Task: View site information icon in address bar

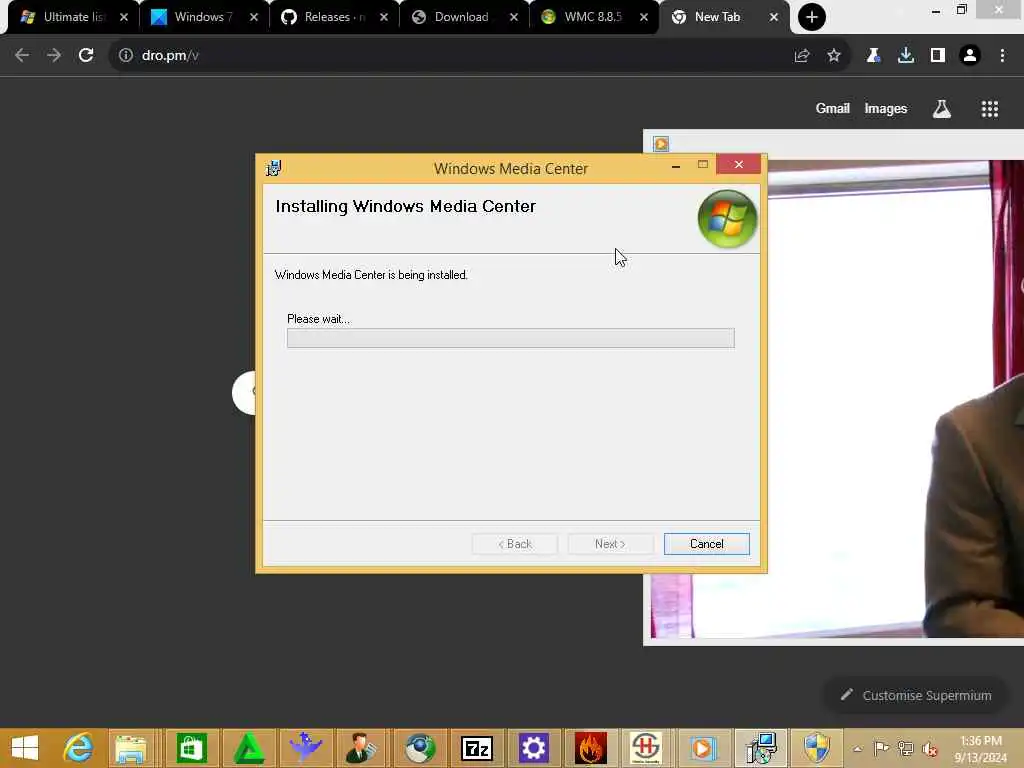Action: (125, 56)
